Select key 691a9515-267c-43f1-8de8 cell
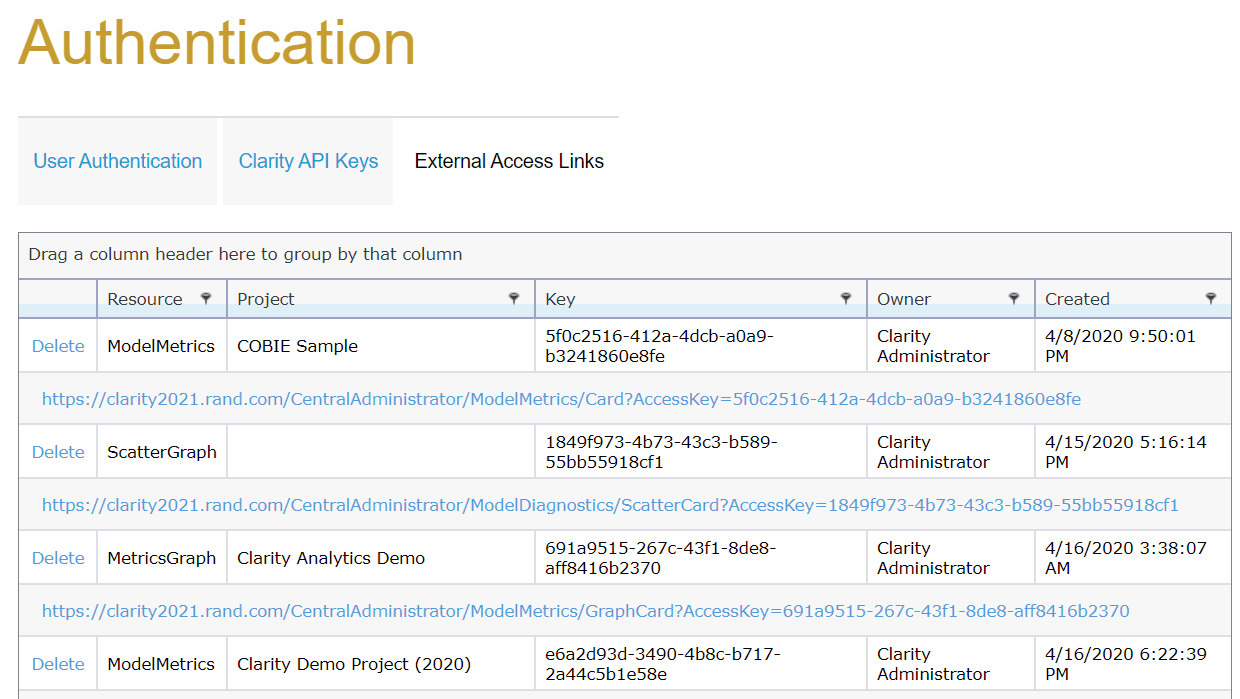 pos(701,558)
